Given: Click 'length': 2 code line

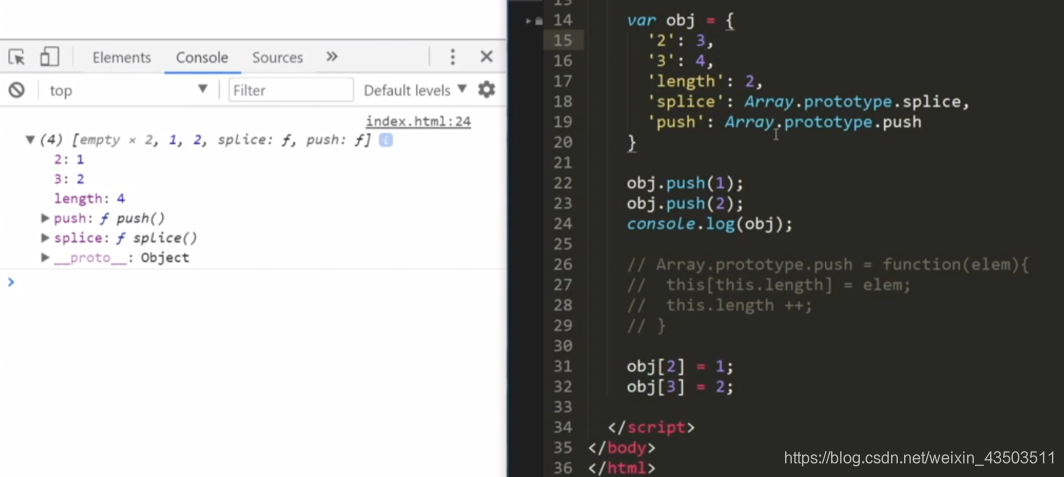Looking at the screenshot, I should pos(706,81).
